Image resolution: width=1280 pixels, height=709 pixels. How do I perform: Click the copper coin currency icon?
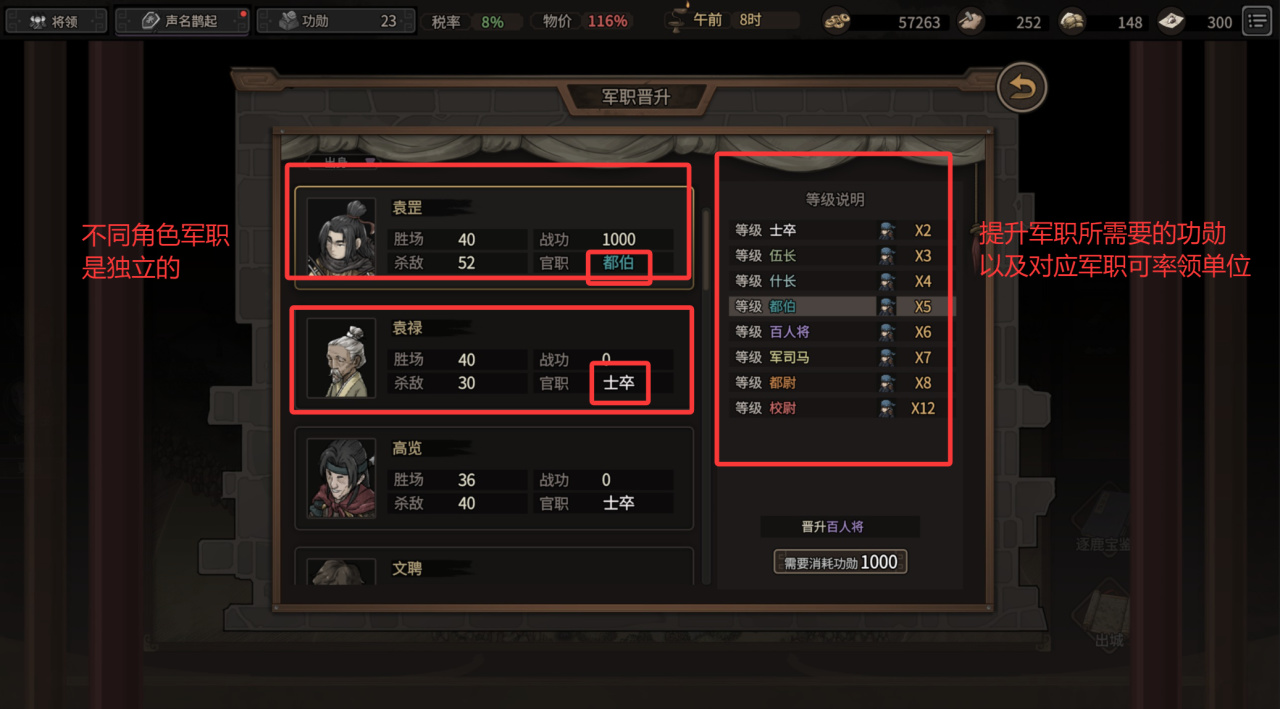837,20
